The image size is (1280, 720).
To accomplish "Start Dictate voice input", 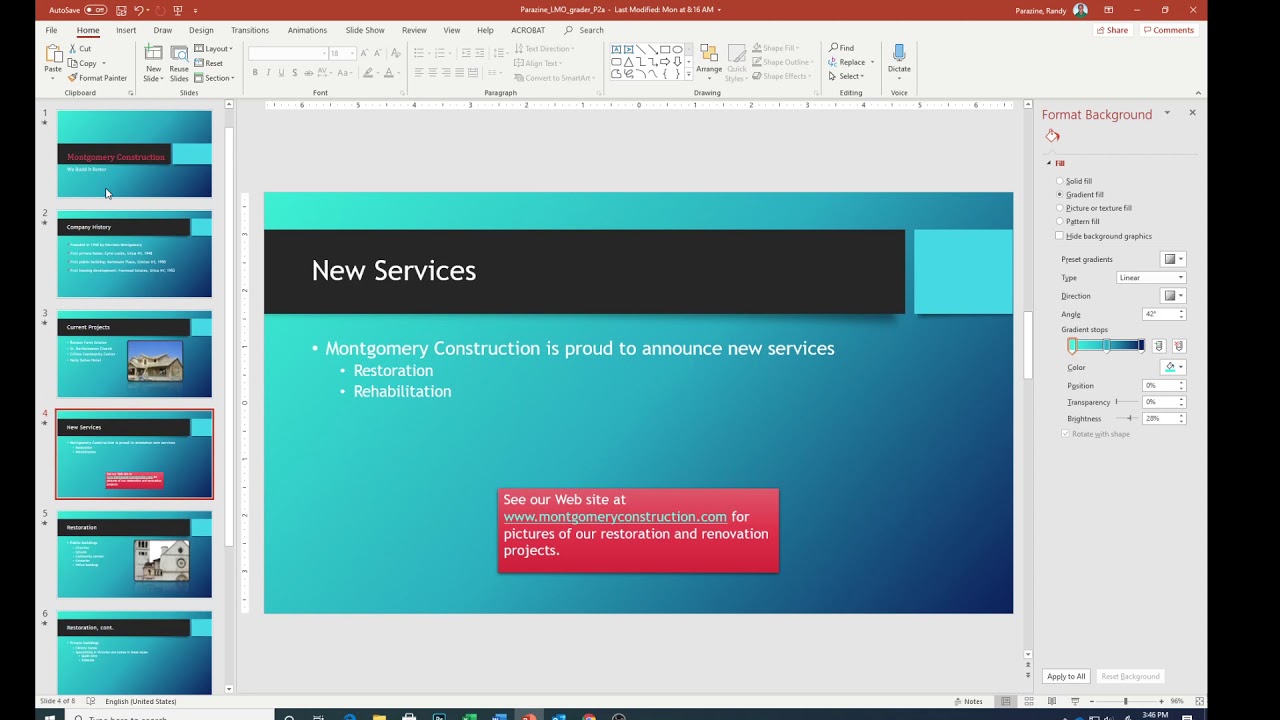I will coord(899,62).
